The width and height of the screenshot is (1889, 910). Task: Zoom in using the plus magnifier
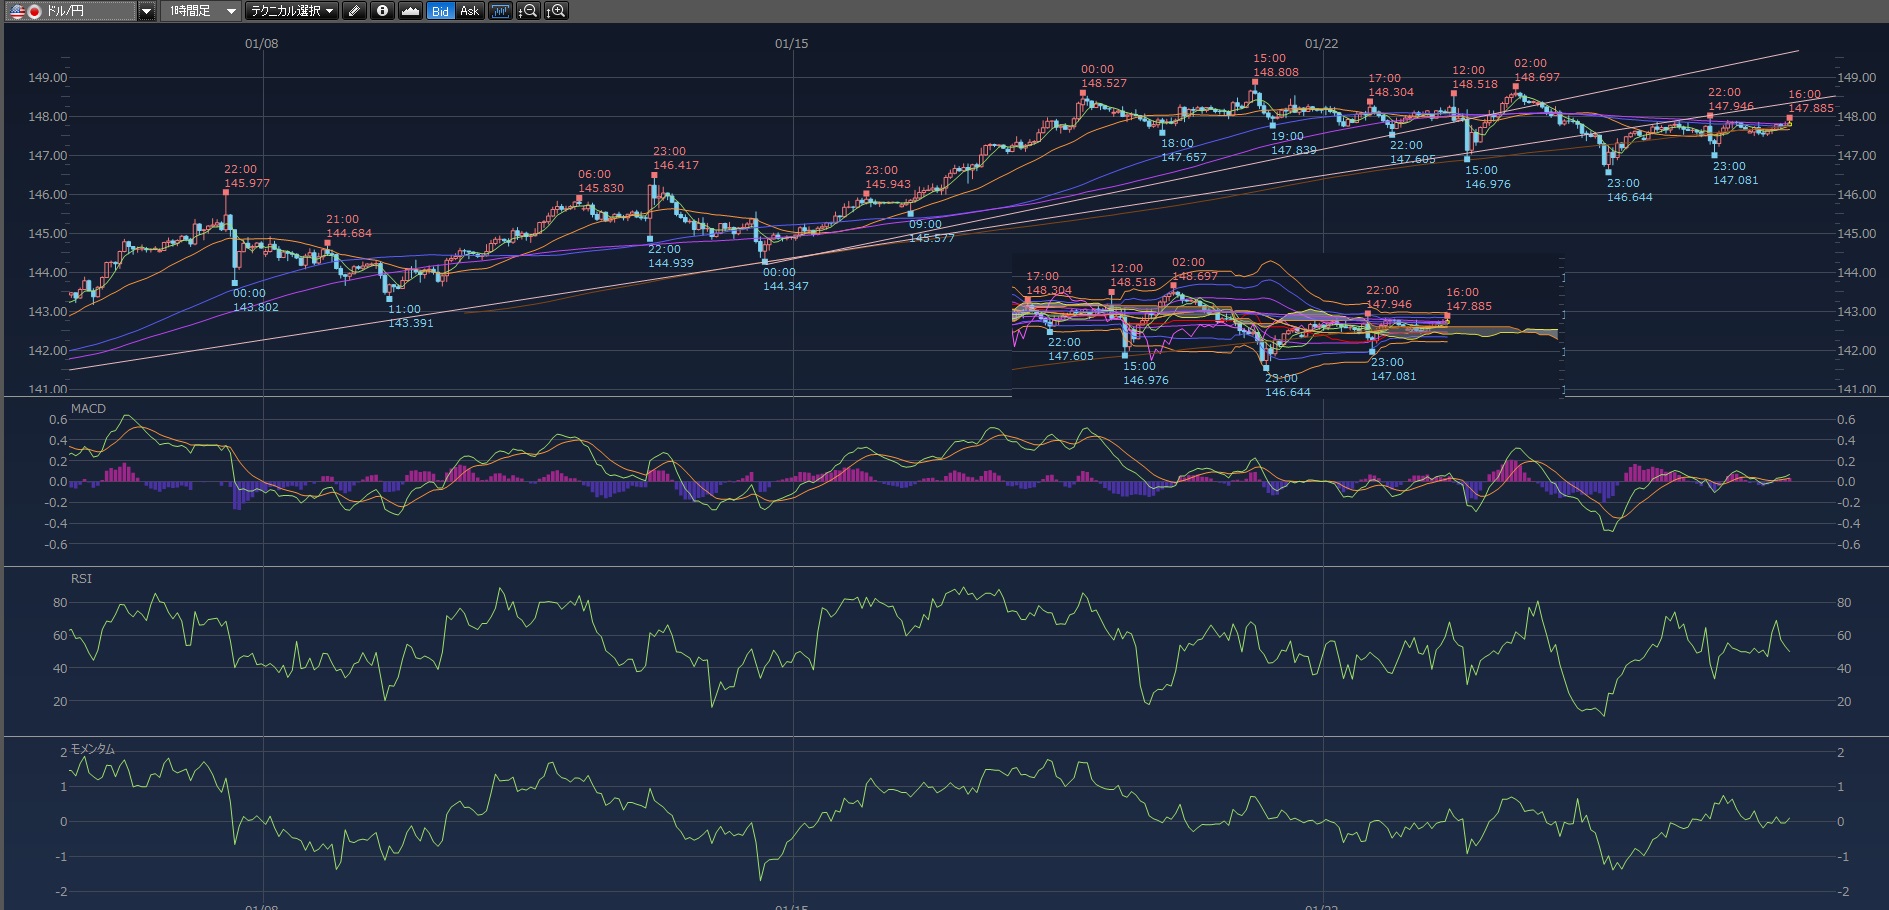pos(556,11)
